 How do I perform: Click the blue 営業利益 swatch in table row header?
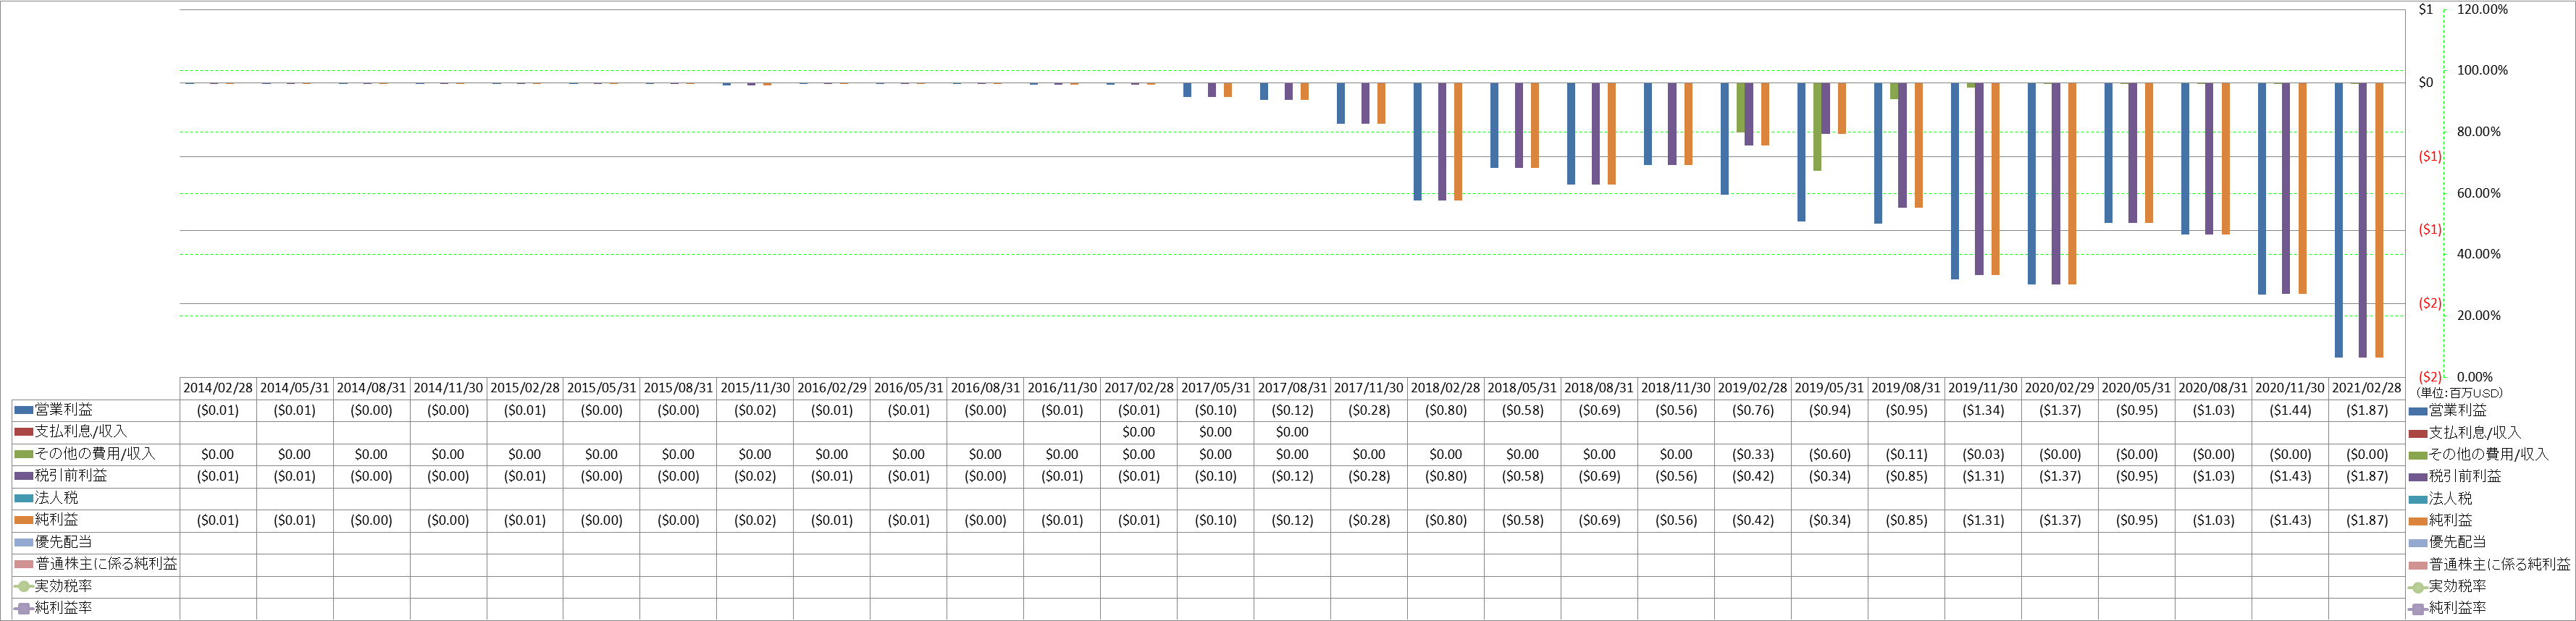click(x=23, y=410)
